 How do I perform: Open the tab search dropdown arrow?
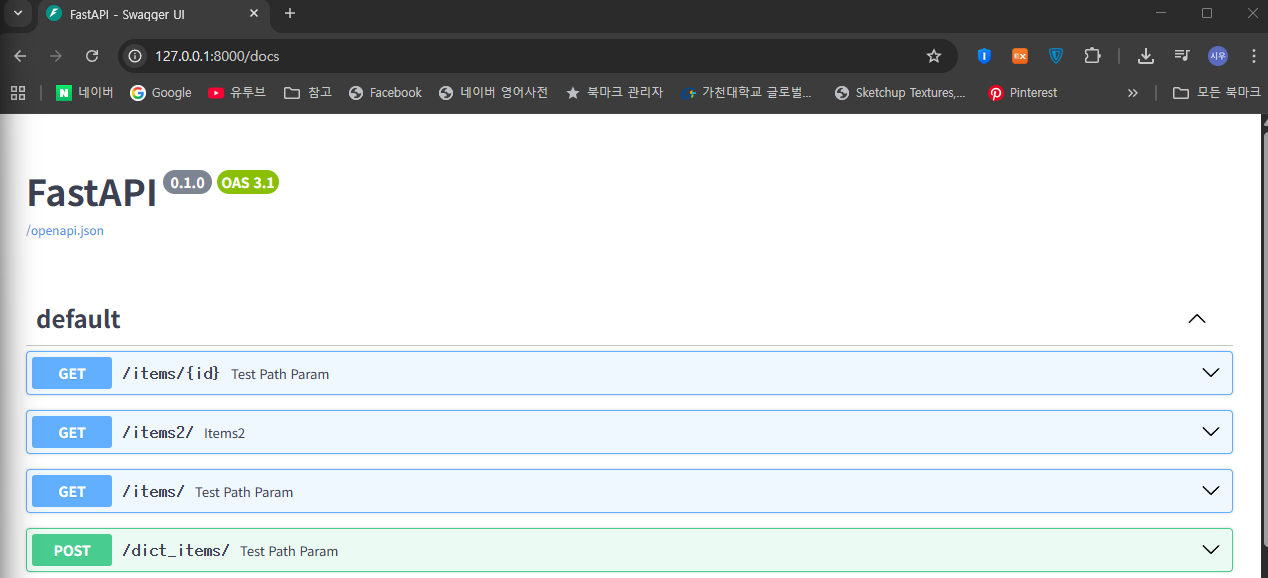coord(17,13)
